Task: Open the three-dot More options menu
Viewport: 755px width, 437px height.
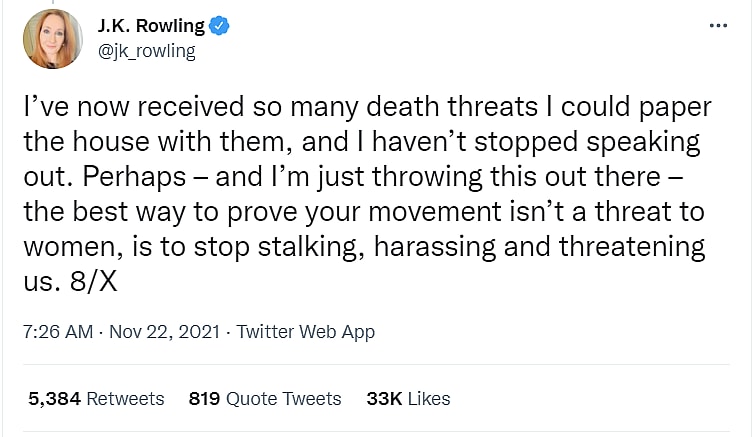Action: point(718,25)
